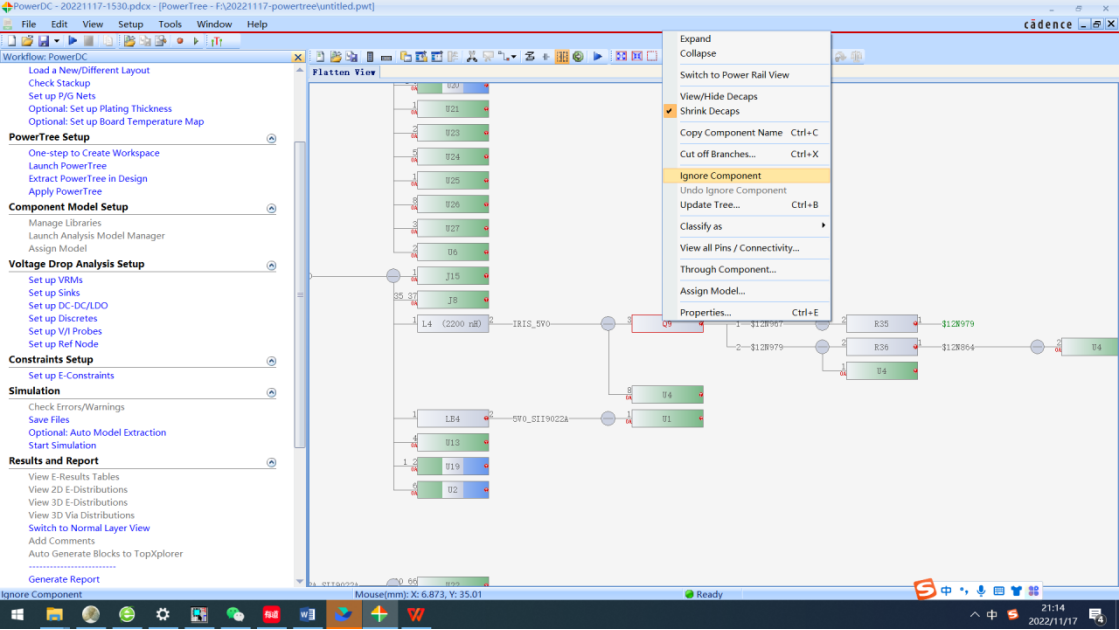Image resolution: width=1119 pixels, height=630 pixels.
Task: Click the blue Run arrow in main toolbar
Action: tap(72, 41)
